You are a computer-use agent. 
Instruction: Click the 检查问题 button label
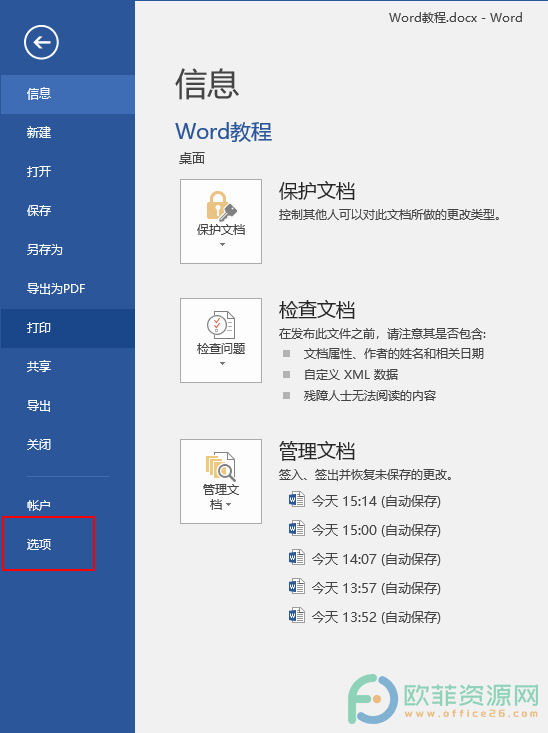[221, 349]
